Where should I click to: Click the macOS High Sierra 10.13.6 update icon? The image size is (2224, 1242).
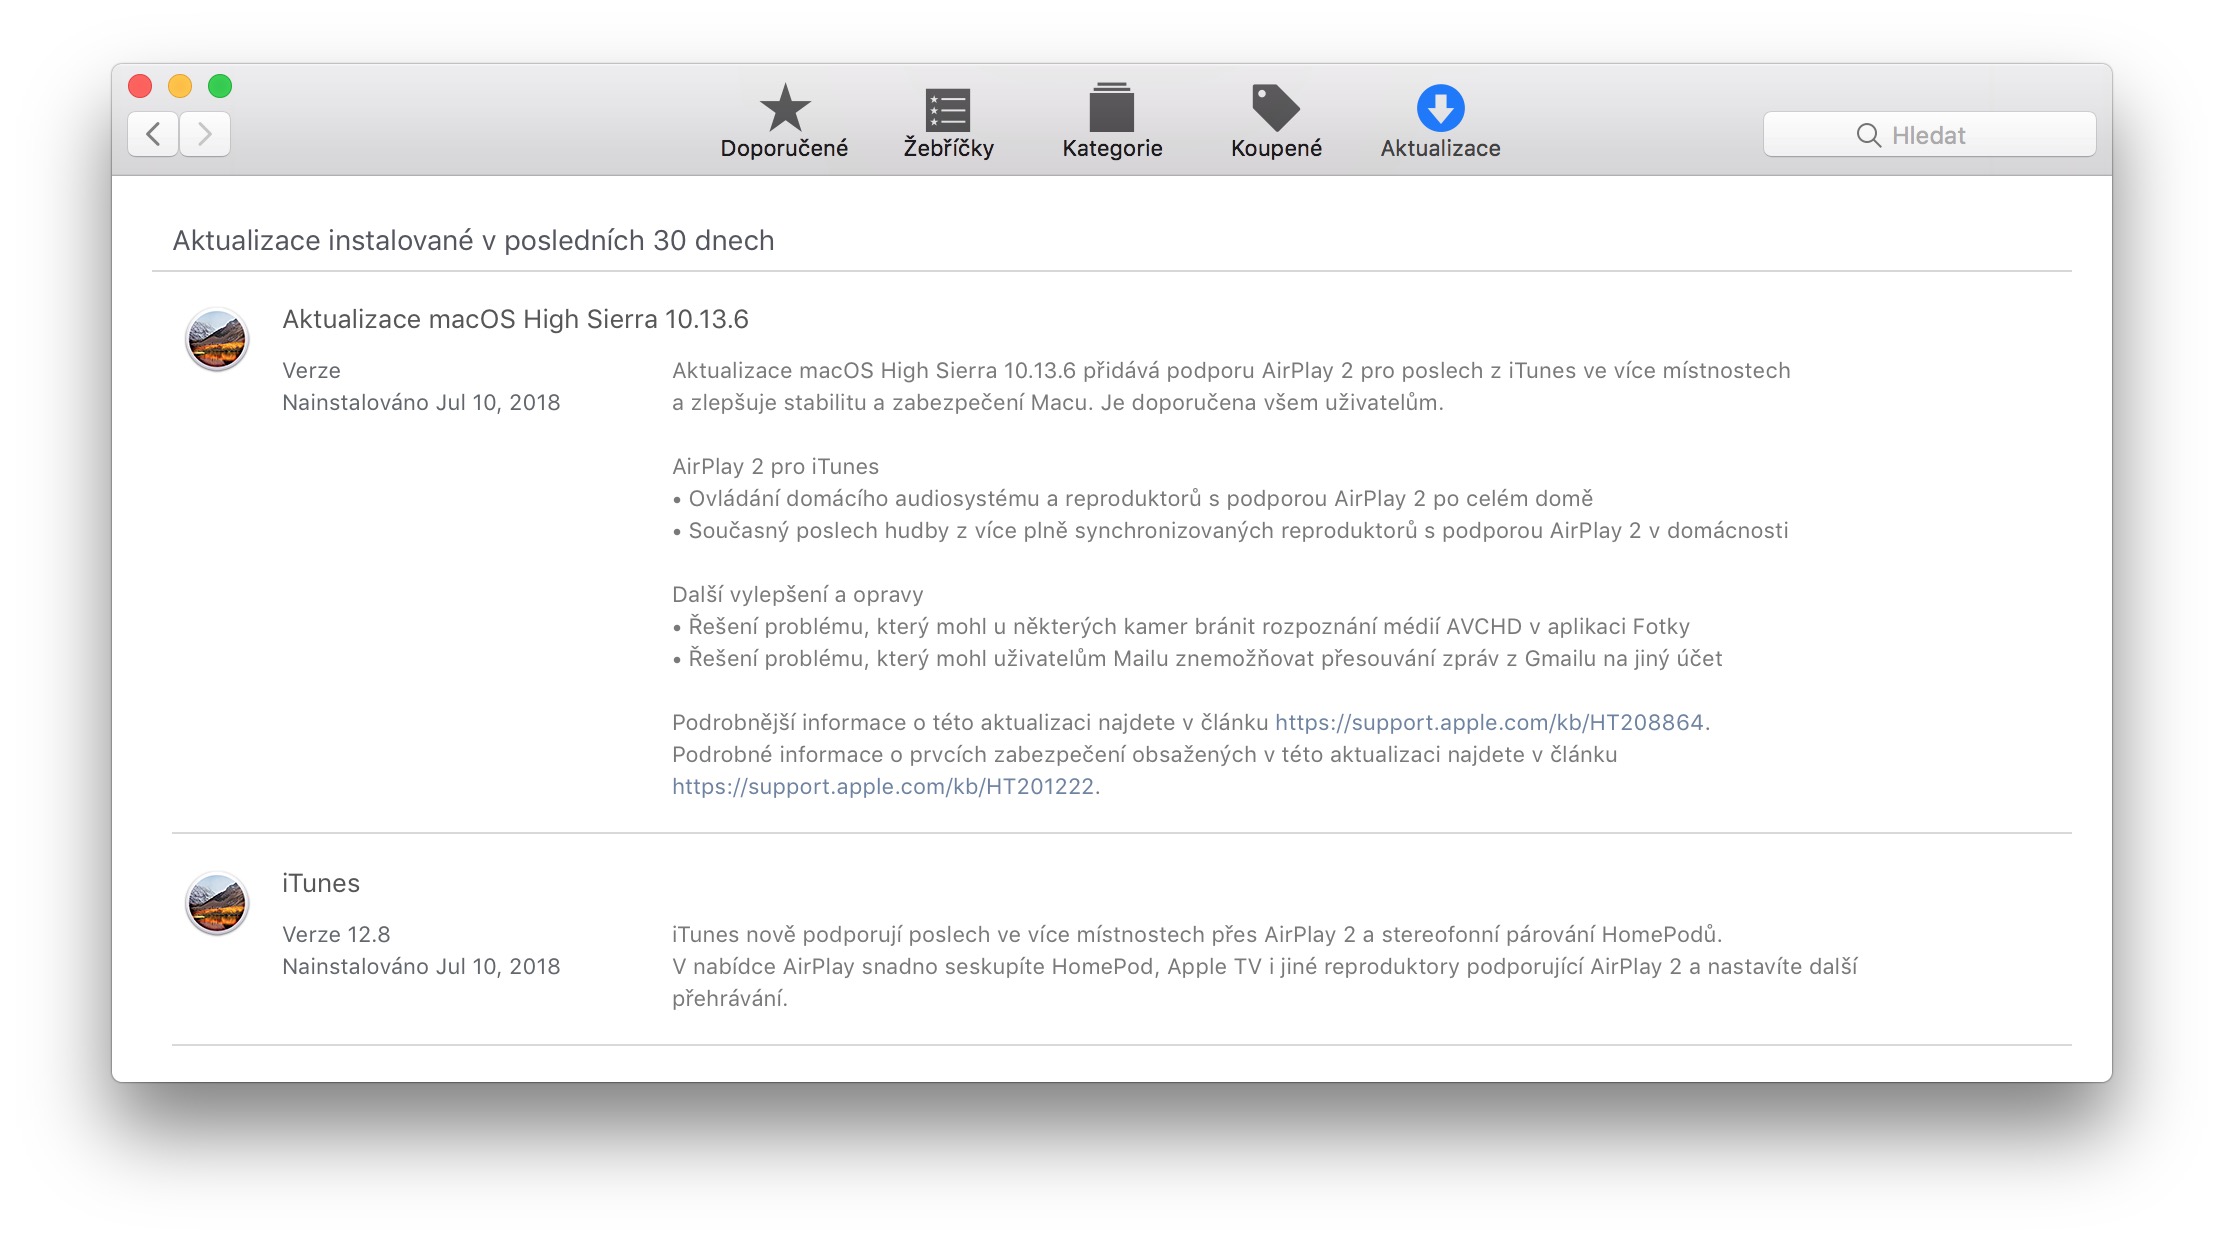217,340
